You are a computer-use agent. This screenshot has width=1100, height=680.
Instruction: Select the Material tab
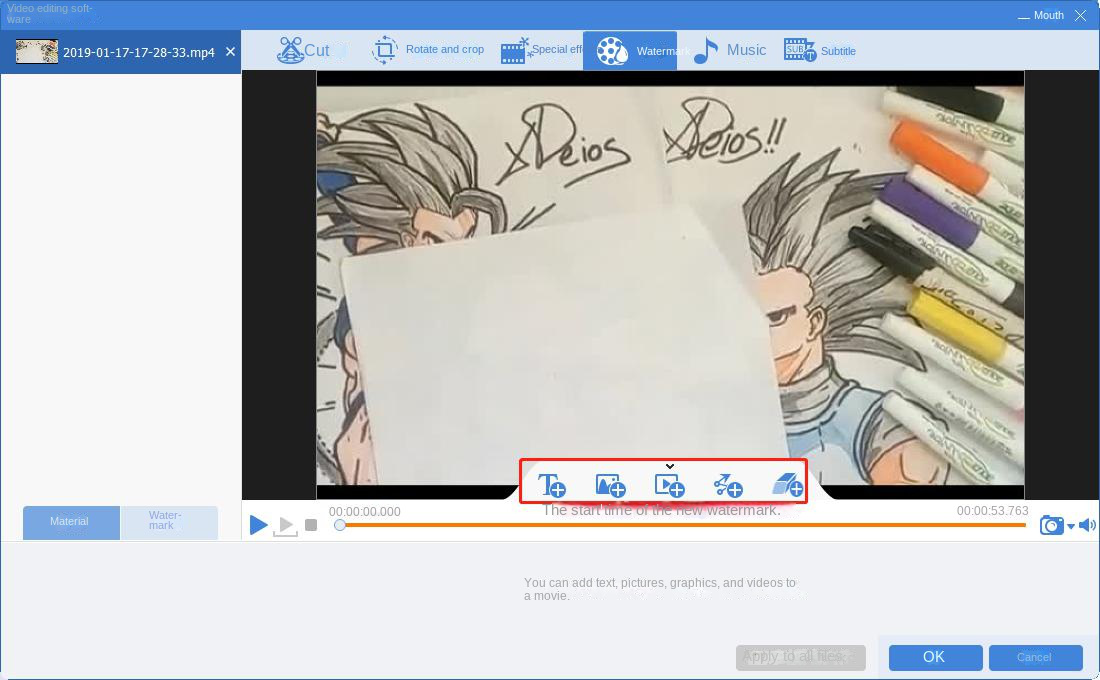(x=71, y=522)
